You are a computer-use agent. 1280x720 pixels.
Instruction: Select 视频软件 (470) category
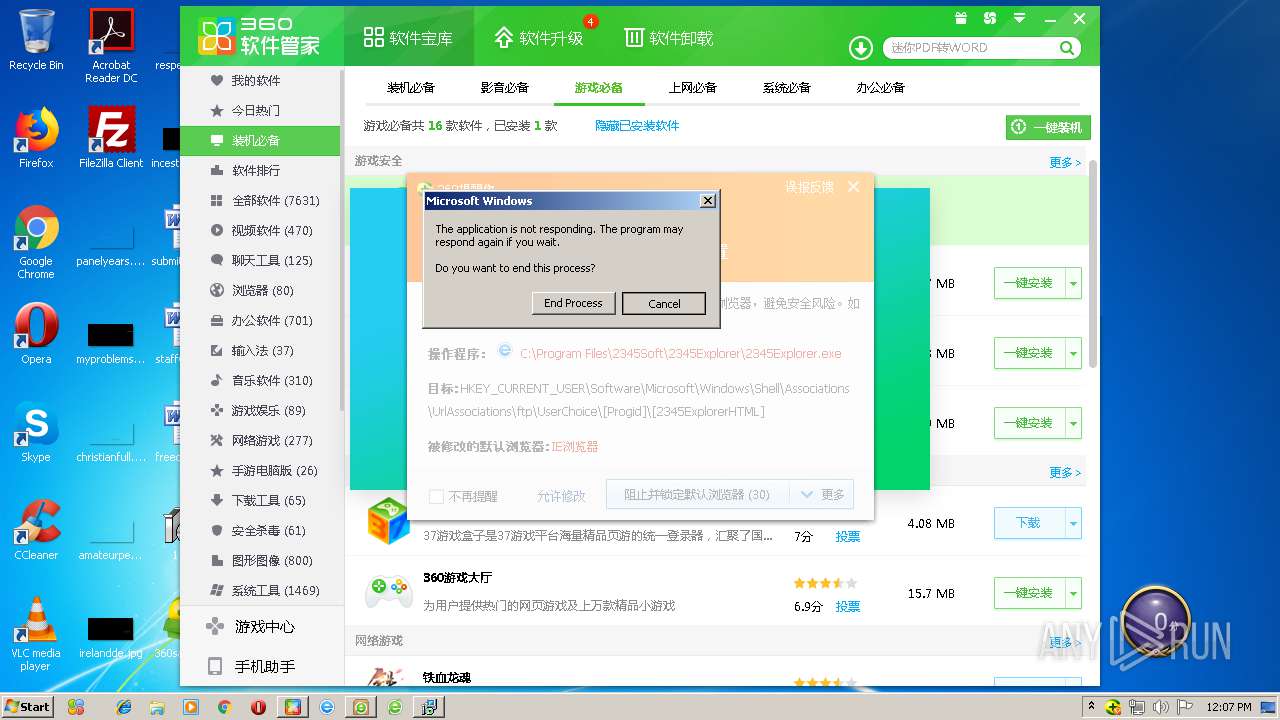(260, 230)
